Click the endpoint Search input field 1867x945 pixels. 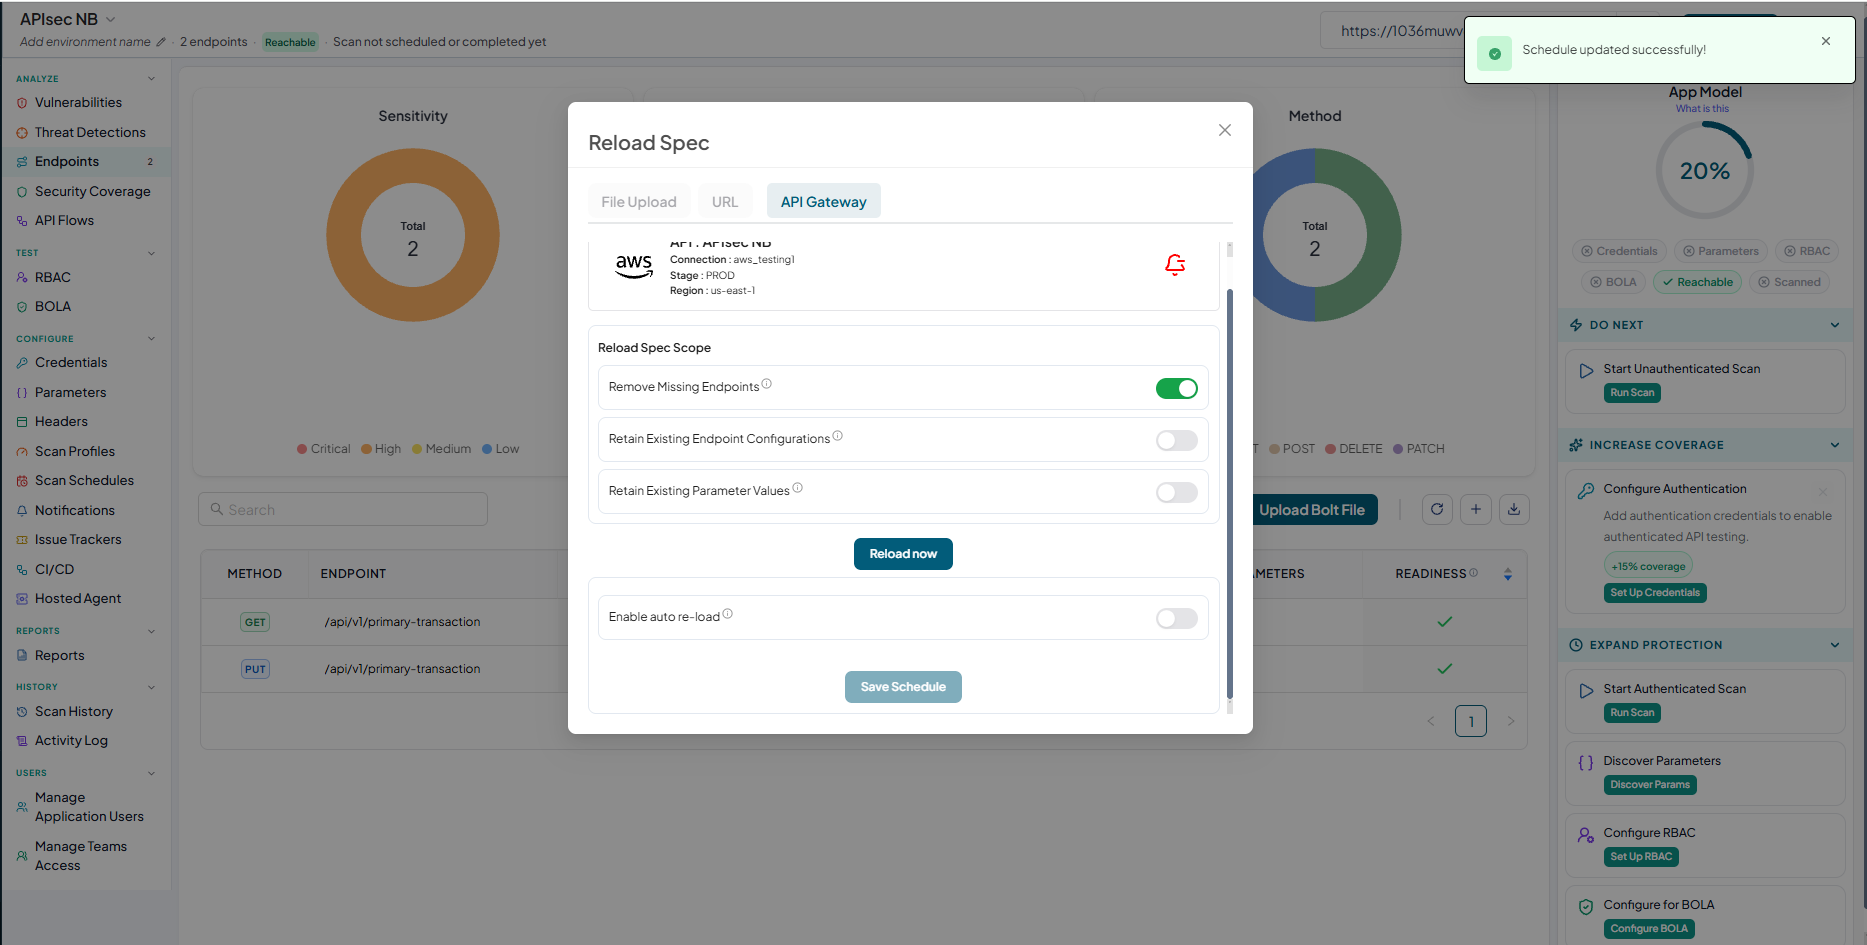coord(343,509)
